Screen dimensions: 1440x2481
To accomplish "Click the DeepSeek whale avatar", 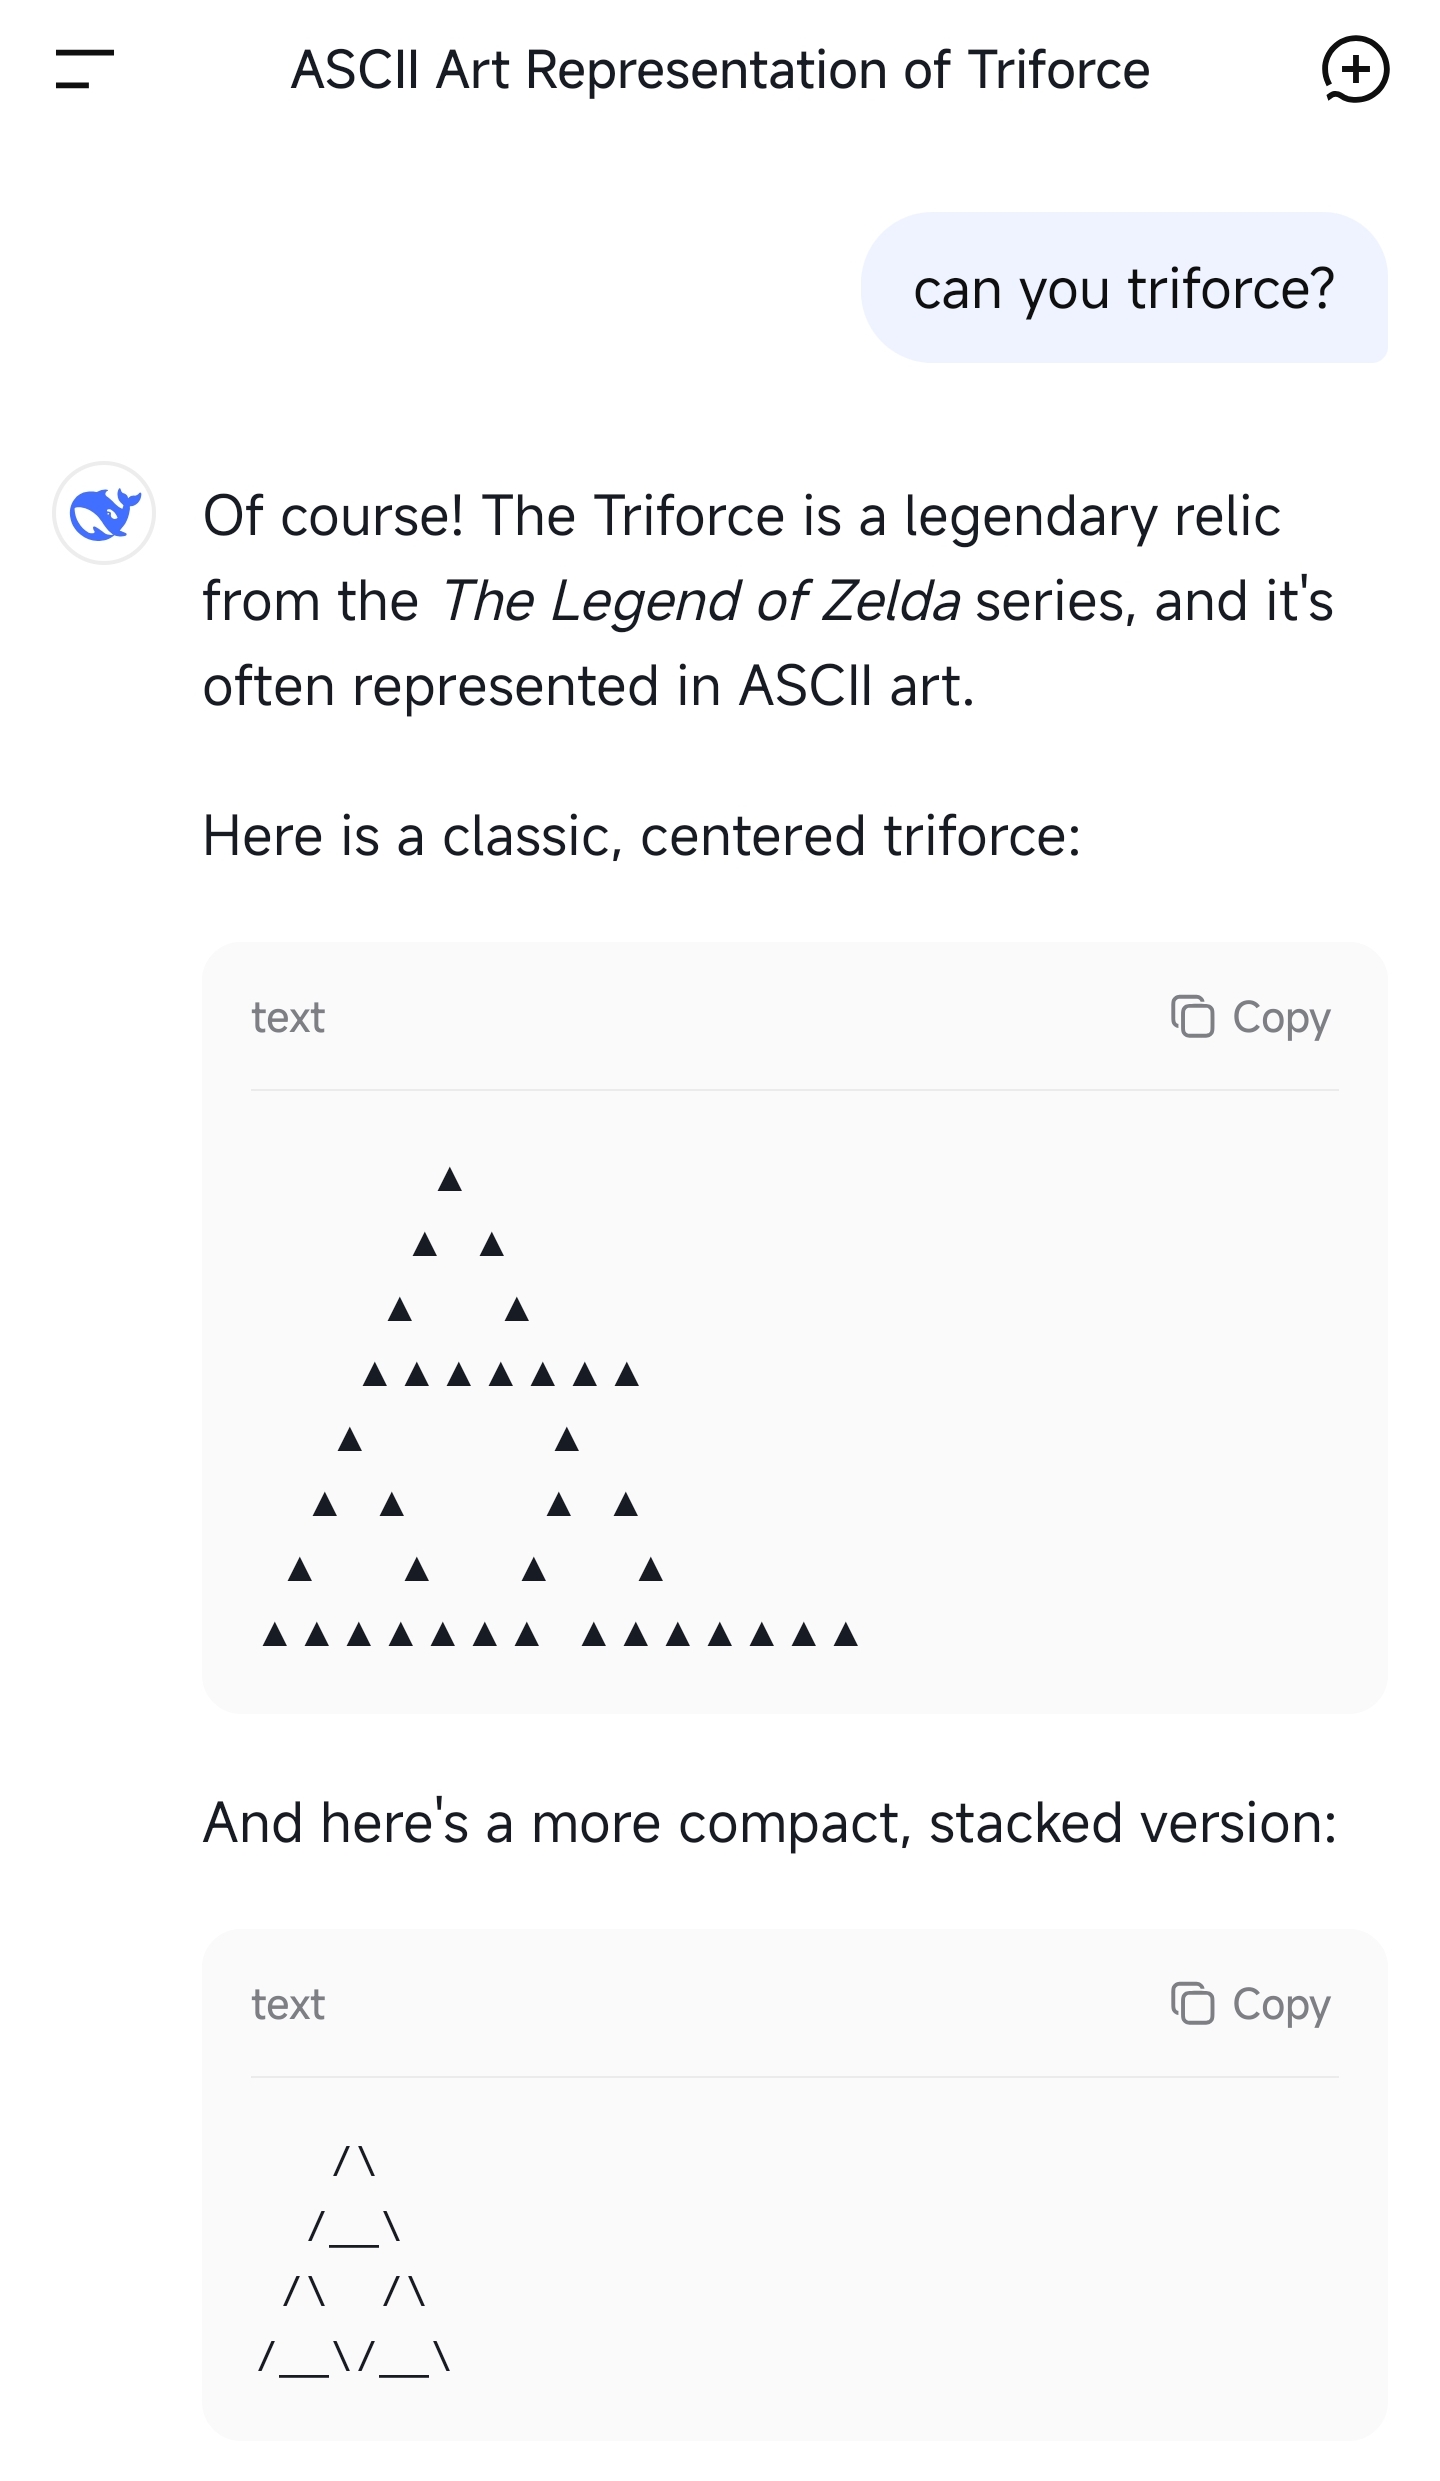I will coord(104,513).
